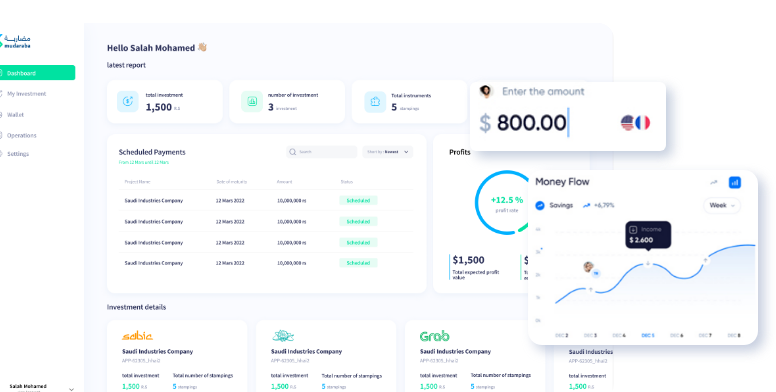Open the Sort by Newest dropdown
This screenshot has height=392, width=776.
click(388, 152)
